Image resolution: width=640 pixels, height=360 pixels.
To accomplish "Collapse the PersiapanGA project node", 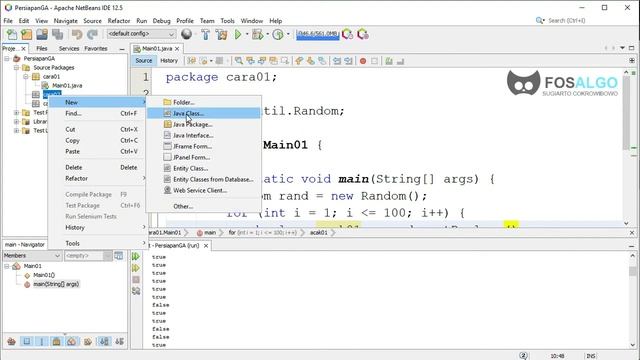I will (x=7, y=58).
